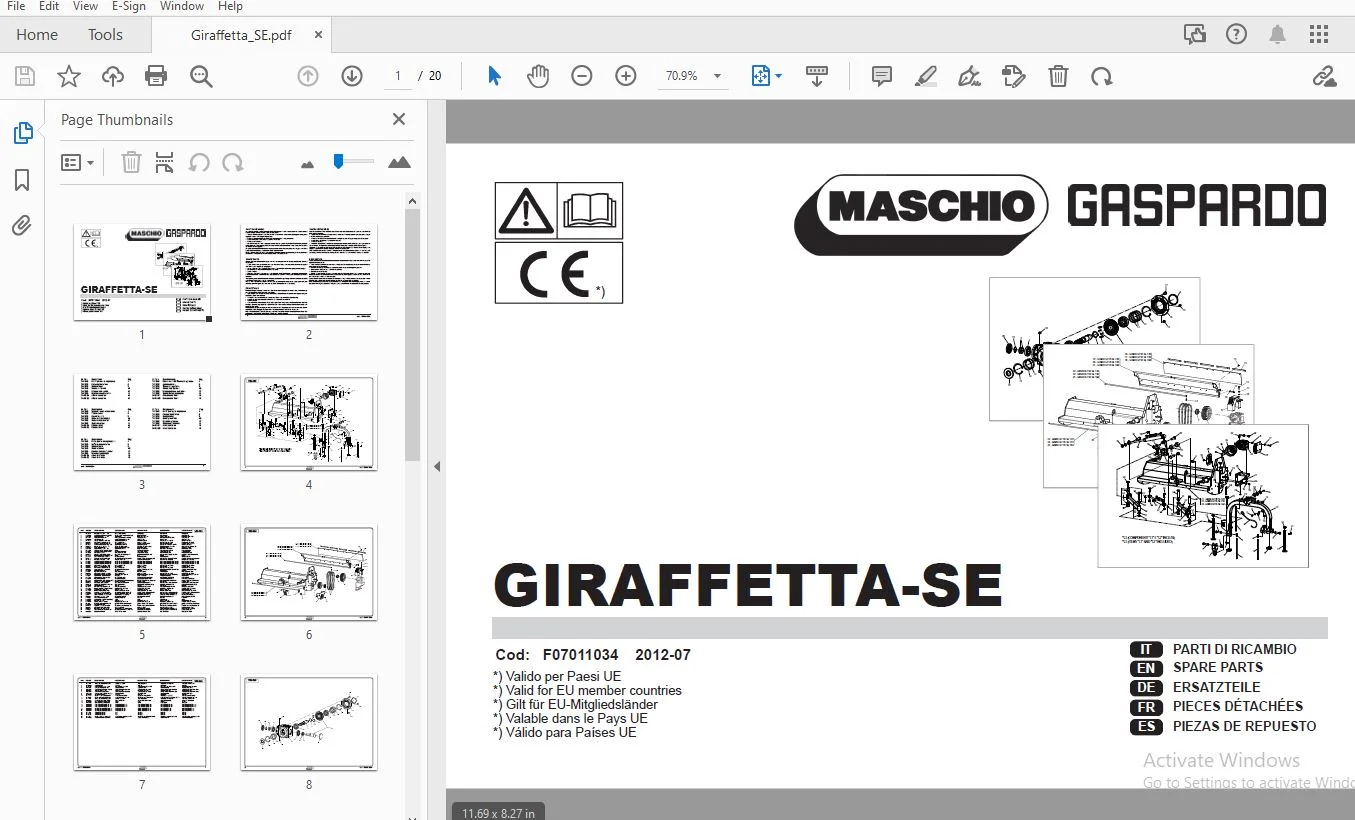Click the Save file icon
This screenshot has width=1355, height=820.
25,76
